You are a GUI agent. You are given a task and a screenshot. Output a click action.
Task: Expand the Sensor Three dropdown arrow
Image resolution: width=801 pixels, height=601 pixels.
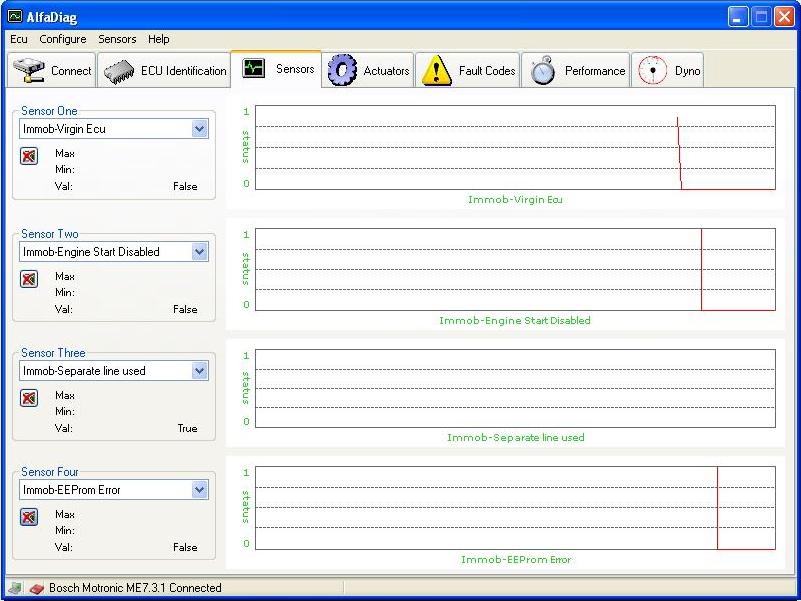pos(200,371)
